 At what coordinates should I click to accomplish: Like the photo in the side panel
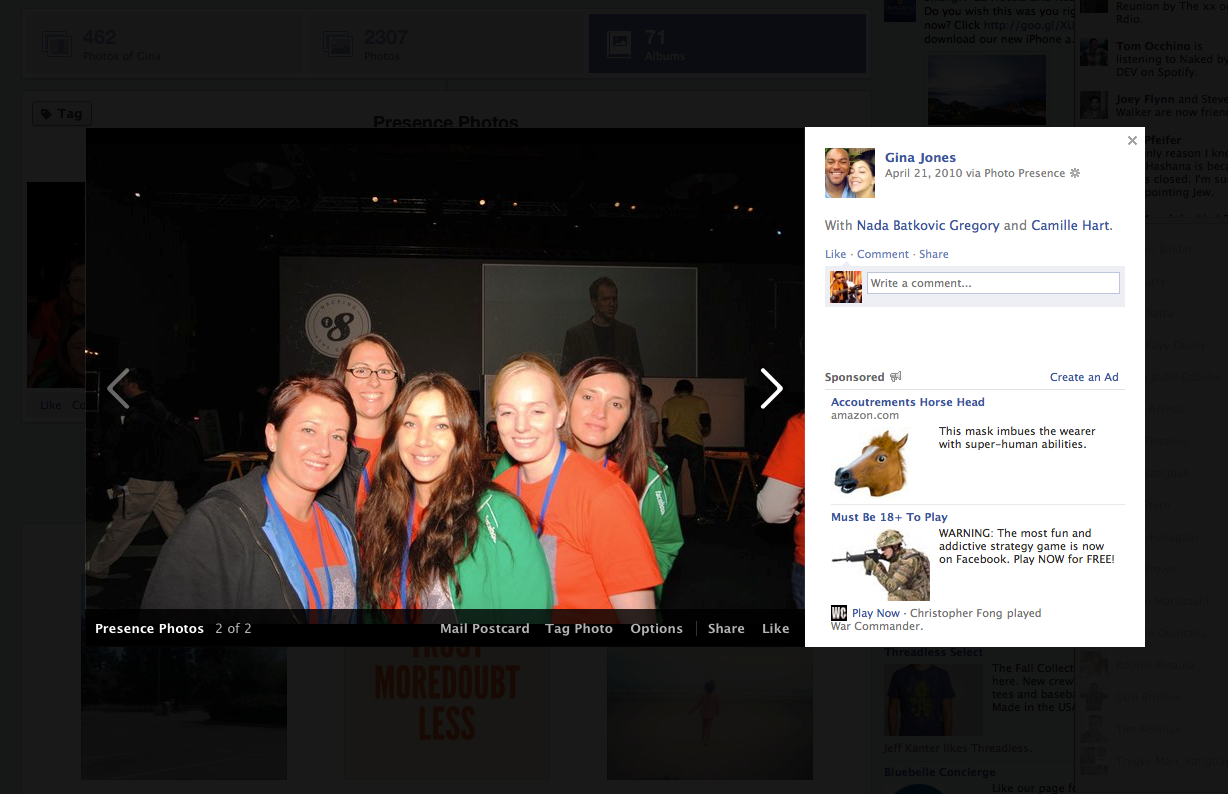[835, 254]
